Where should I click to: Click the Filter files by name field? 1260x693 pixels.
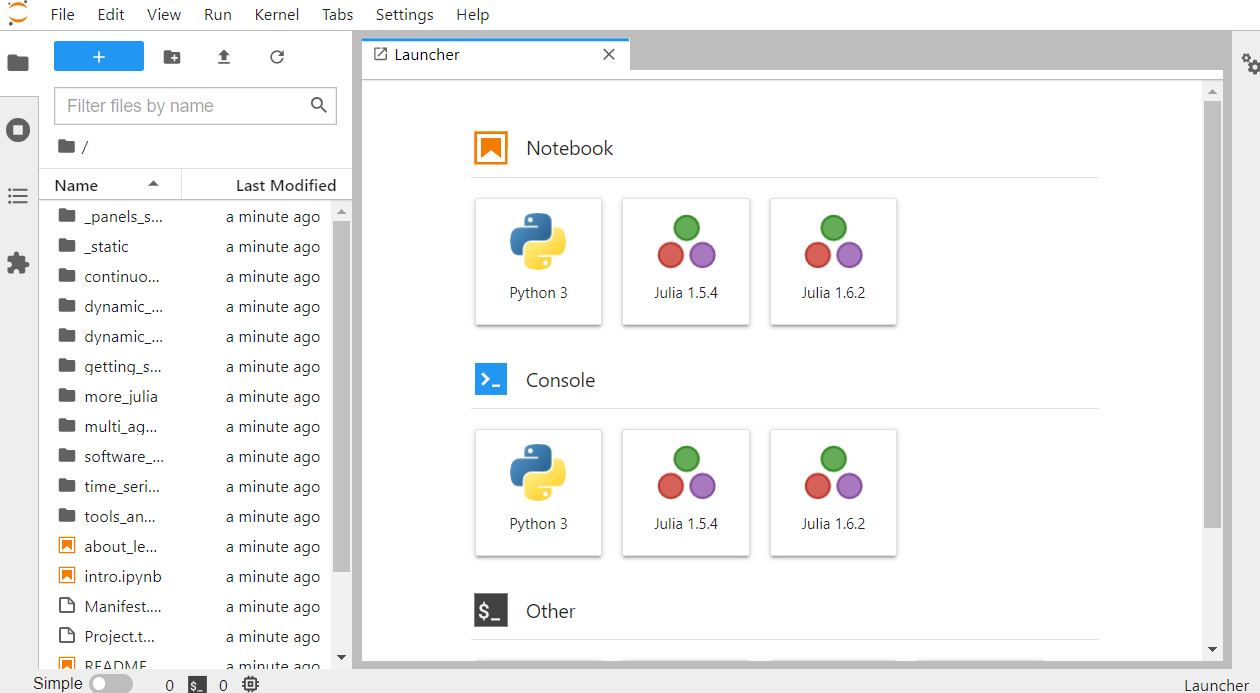[185, 106]
